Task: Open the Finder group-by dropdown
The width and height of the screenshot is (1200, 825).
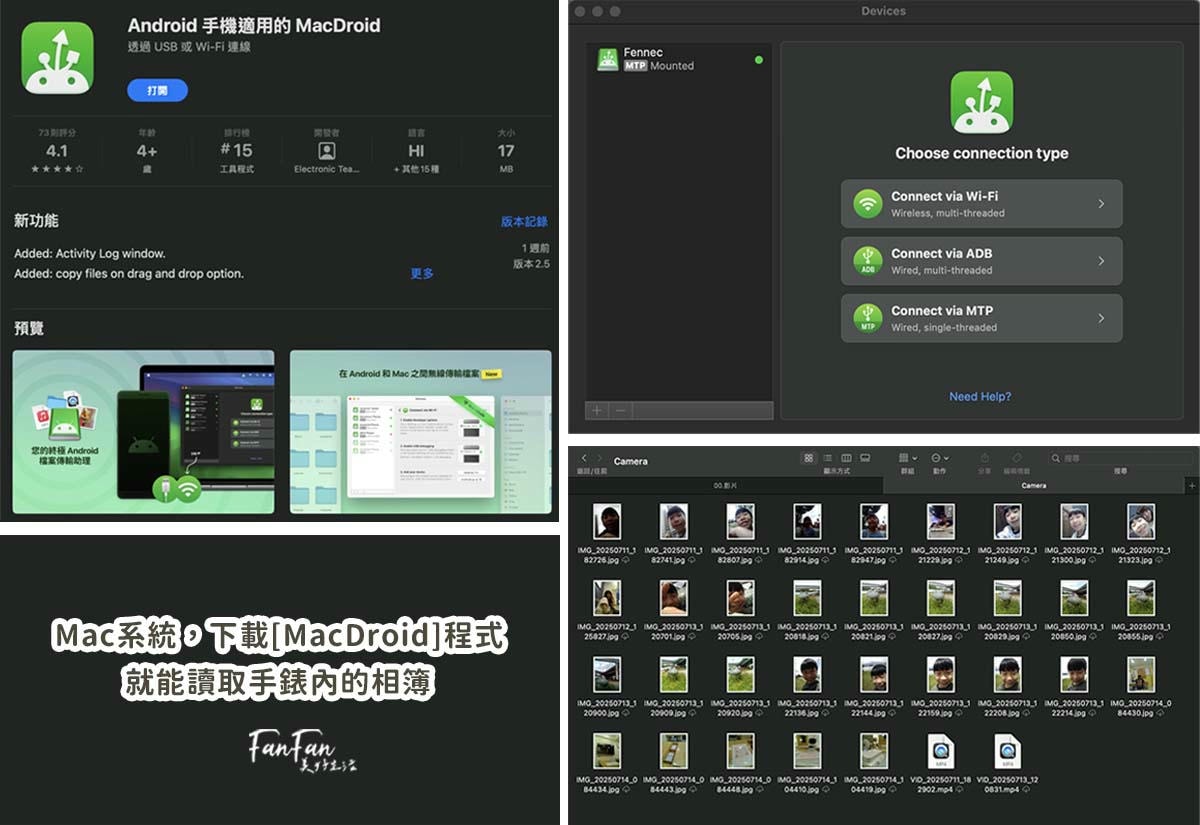Action: tap(908, 458)
